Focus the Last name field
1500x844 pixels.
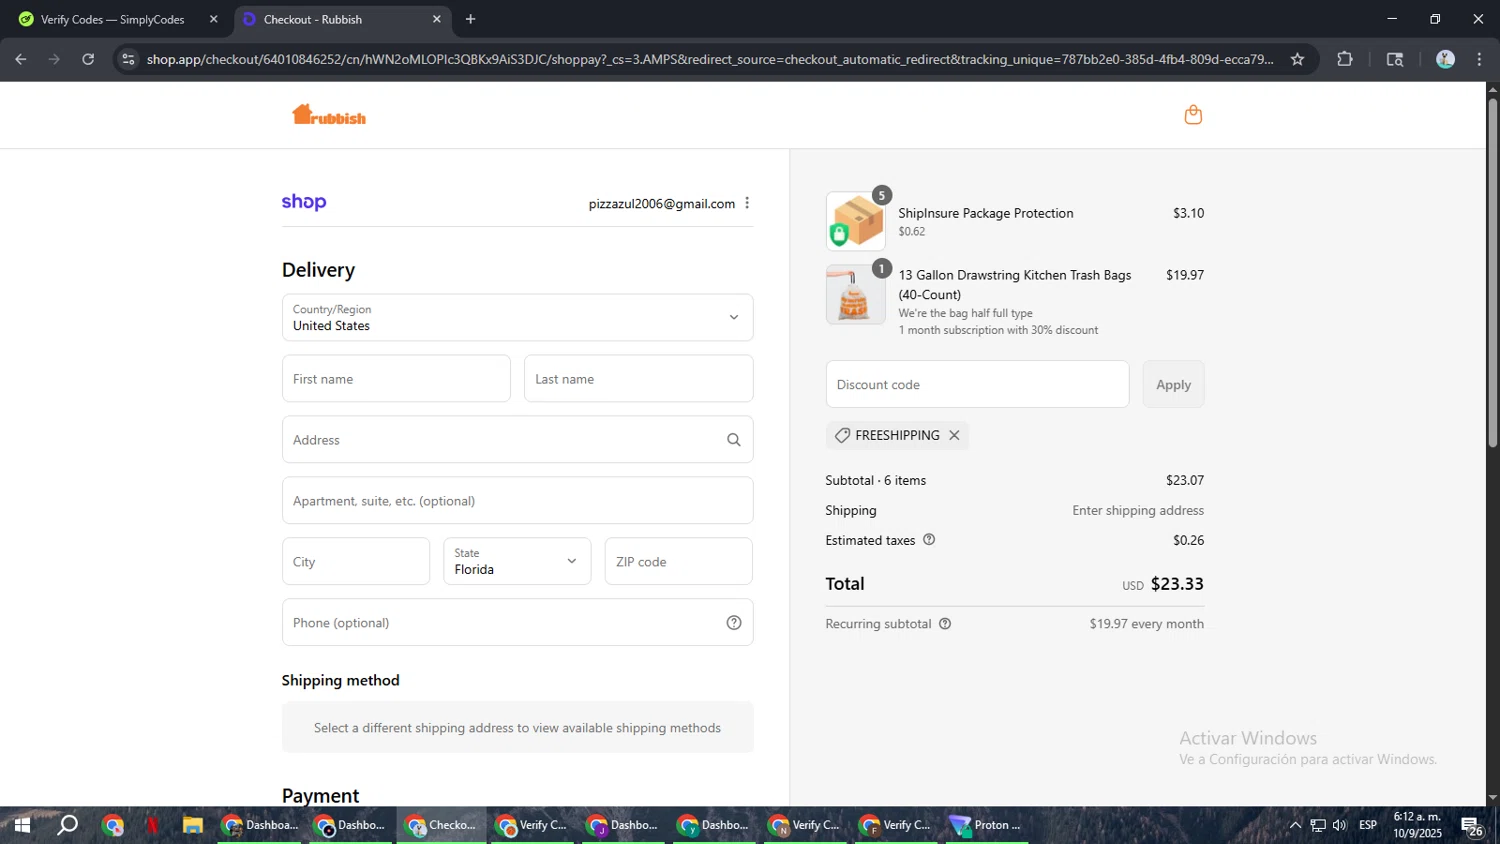coord(638,379)
